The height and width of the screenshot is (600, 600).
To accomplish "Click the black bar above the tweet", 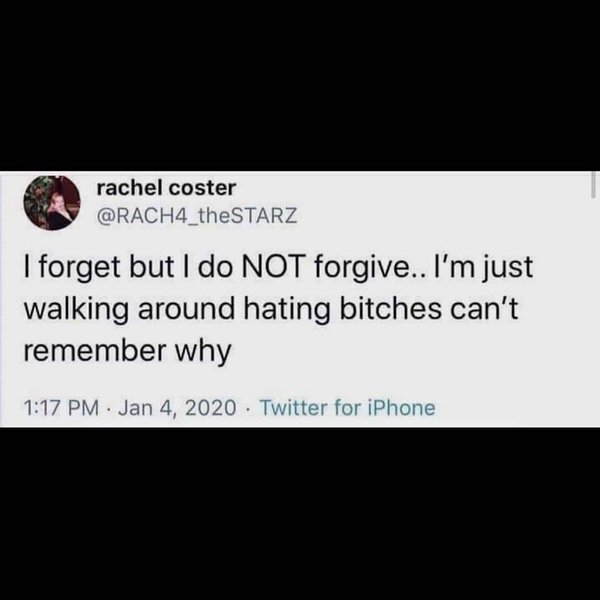I will (300, 85).
